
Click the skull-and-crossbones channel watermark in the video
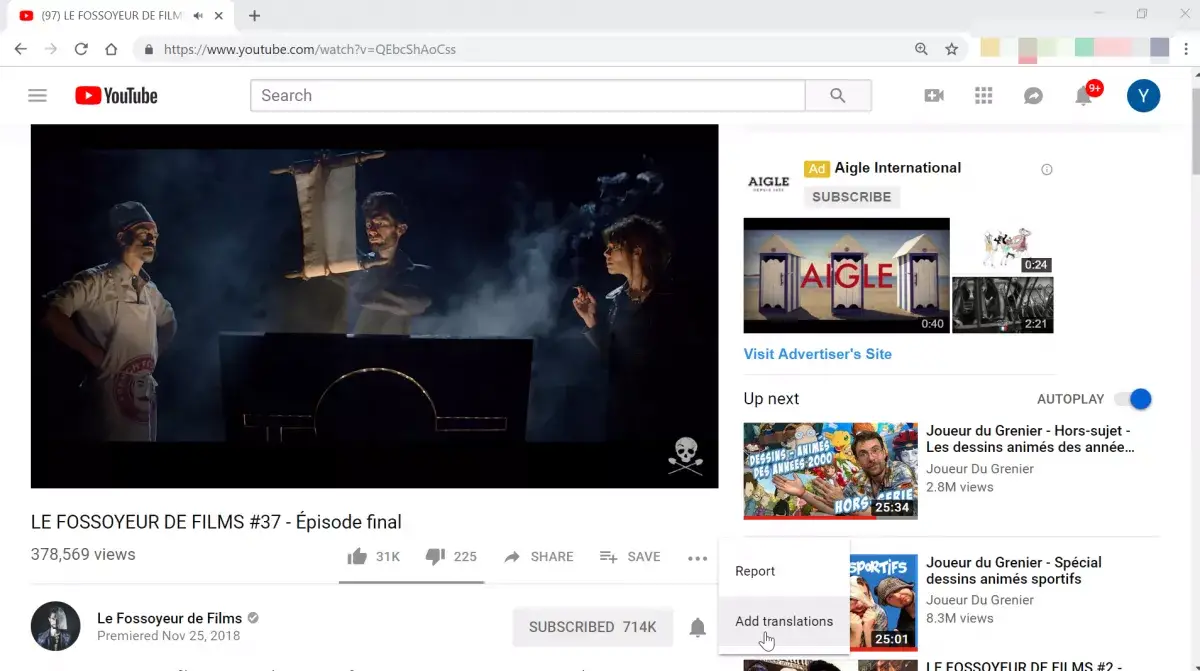(685, 455)
